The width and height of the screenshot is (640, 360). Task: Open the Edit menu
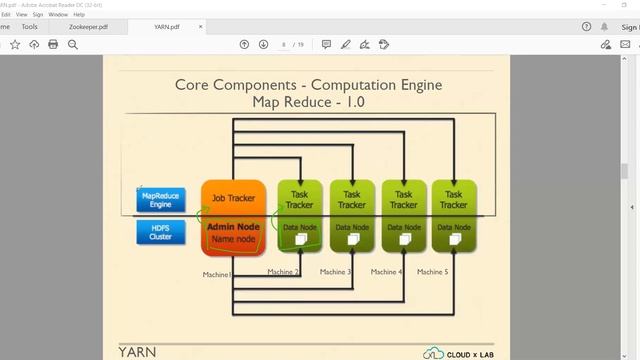point(6,14)
